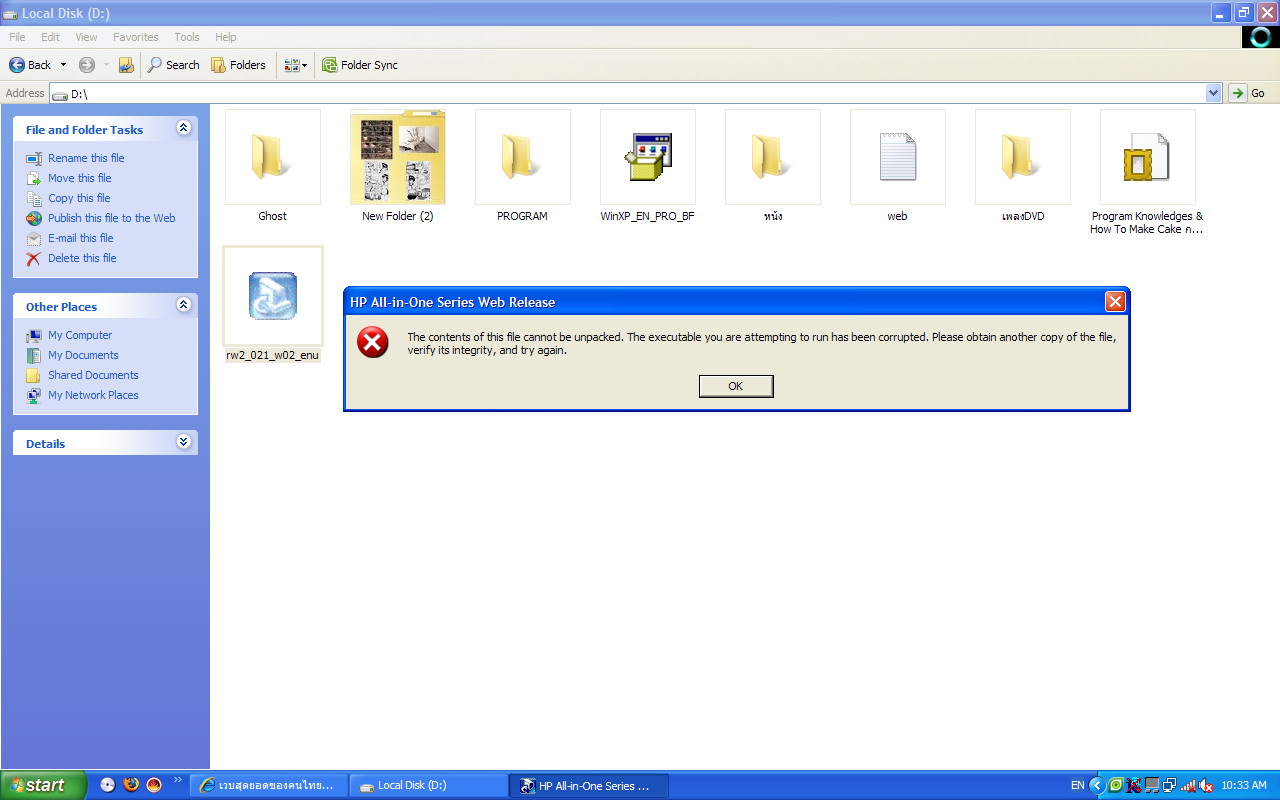Select Program Knowledges & How To Make Cake file
This screenshot has height=800, width=1280.
tap(1147, 158)
